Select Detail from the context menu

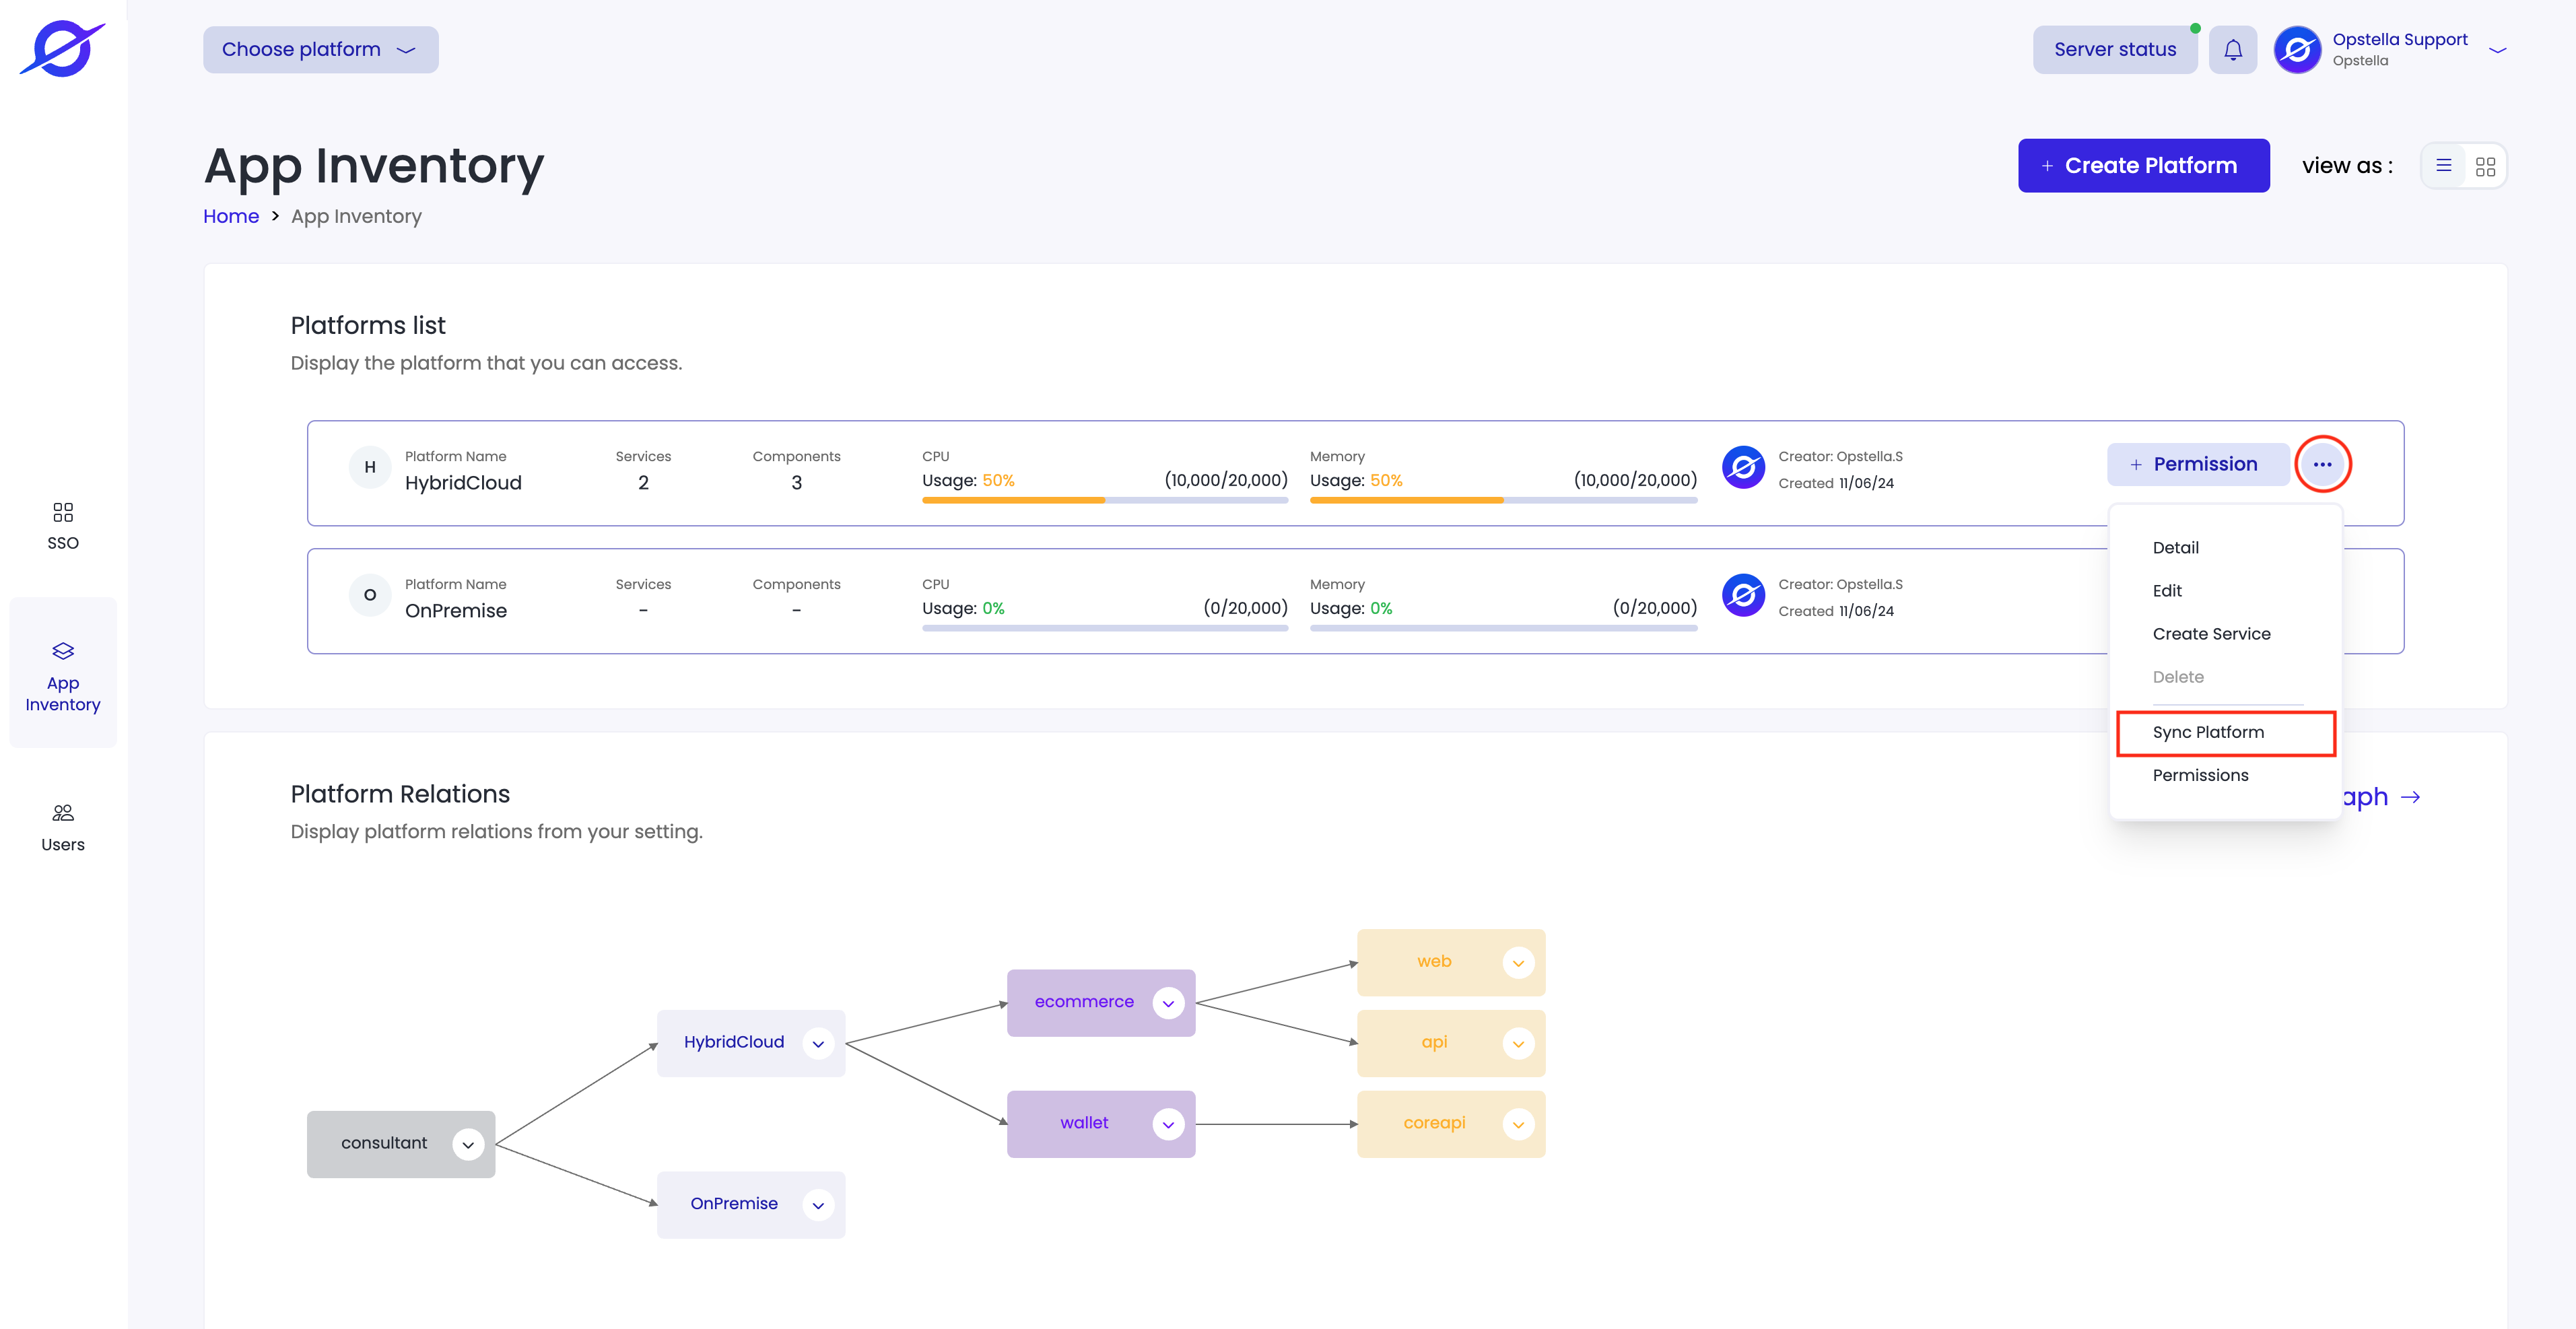(2175, 547)
